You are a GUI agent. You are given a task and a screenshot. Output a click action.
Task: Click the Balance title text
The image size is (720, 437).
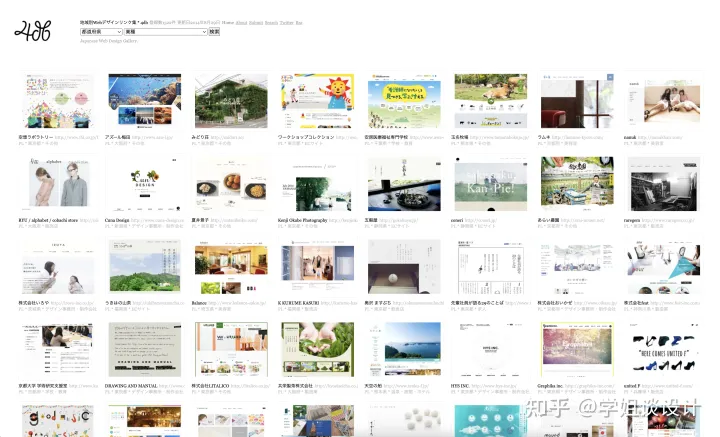[199, 303]
